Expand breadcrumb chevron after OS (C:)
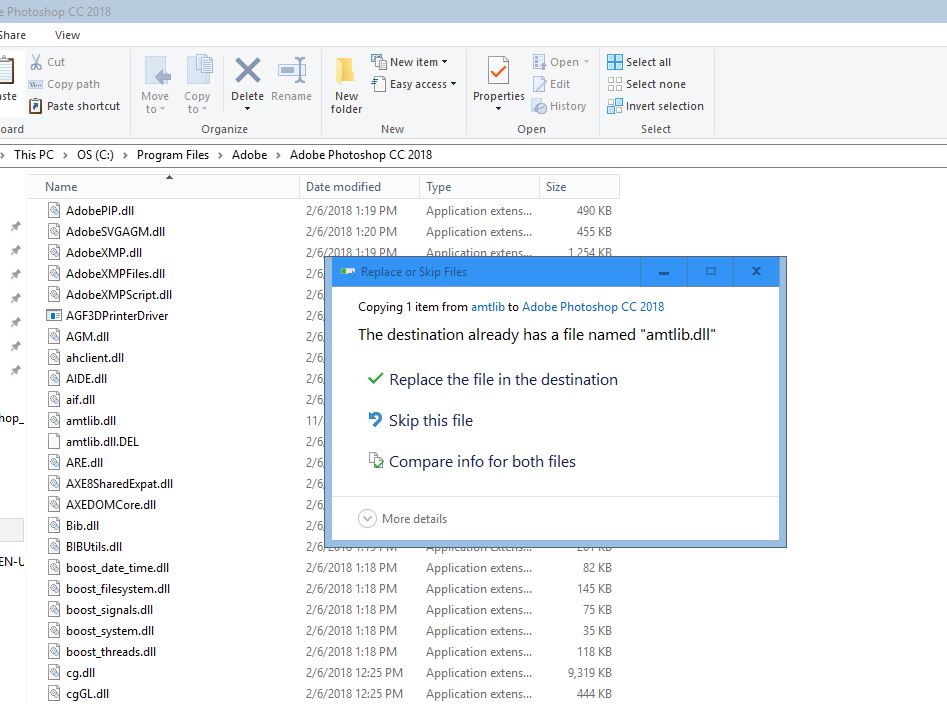Screen dimensions: 947x711 coord(125,155)
